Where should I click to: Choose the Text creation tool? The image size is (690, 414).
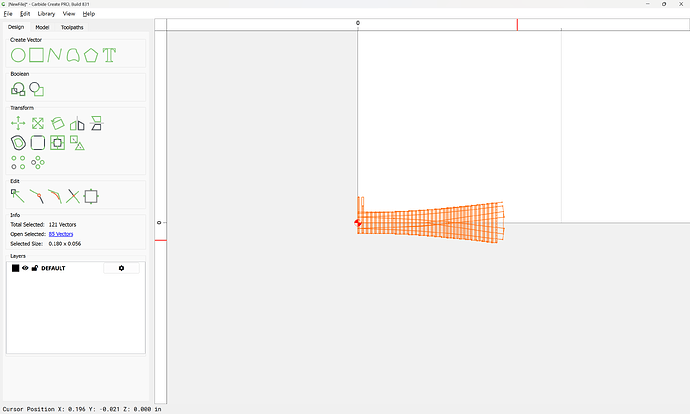pyautogui.click(x=109, y=55)
